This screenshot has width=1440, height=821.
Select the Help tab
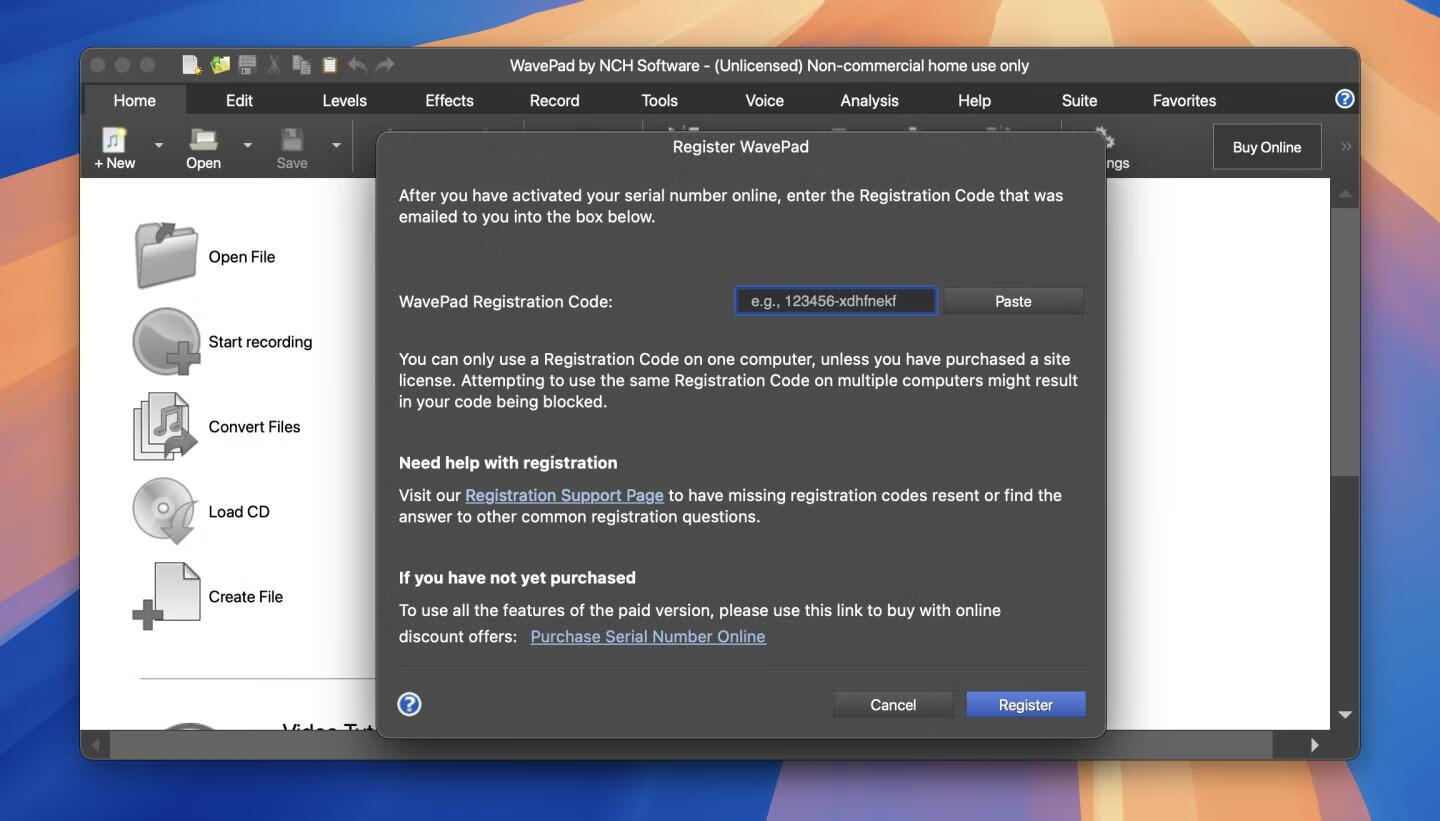[x=974, y=100]
